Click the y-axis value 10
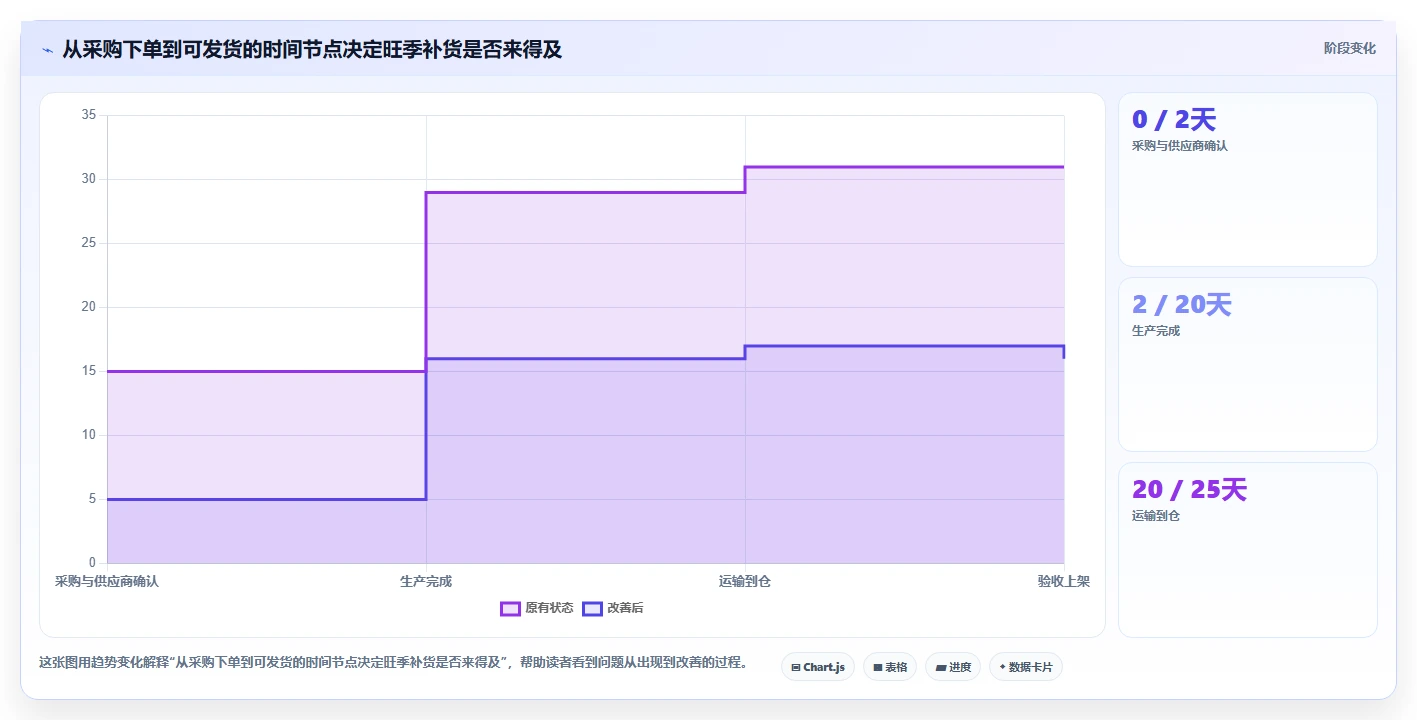1417x720 pixels. (89, 435)
